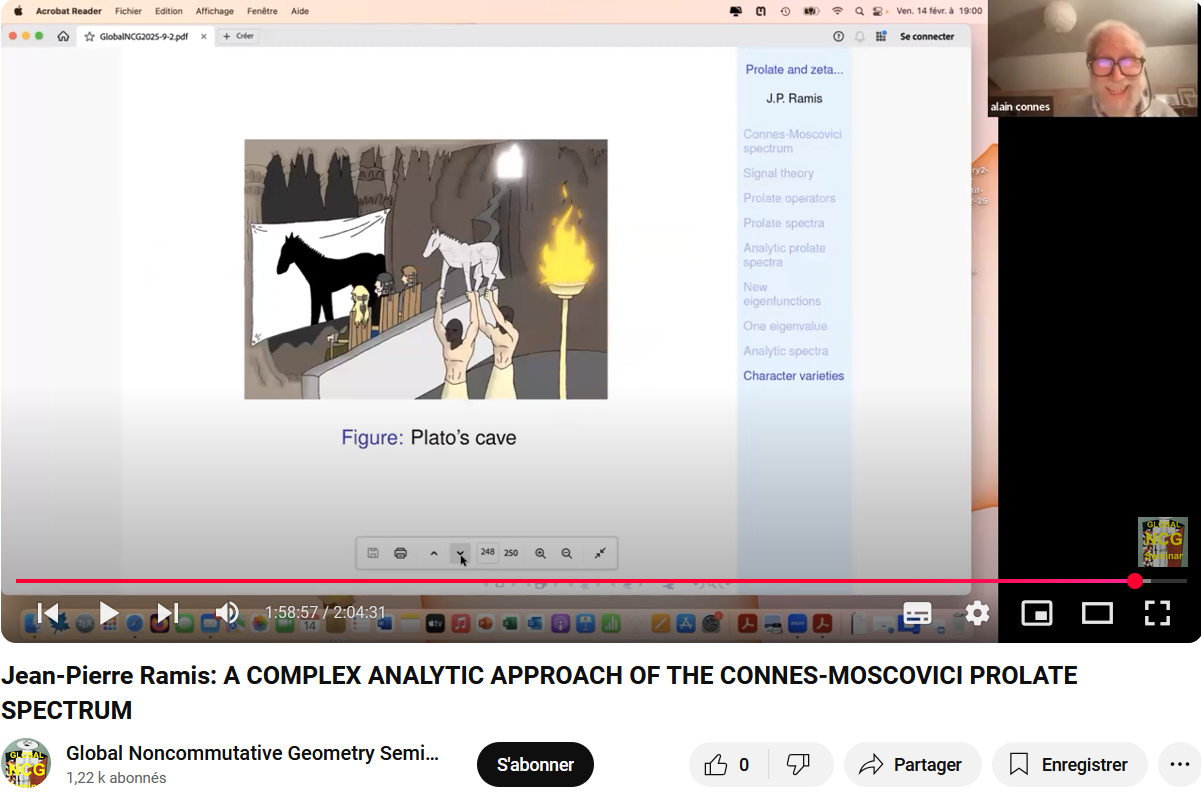Subscribe with the S'abonner button
Viewport: 1201px width, 800px height.
coord(535,765)
